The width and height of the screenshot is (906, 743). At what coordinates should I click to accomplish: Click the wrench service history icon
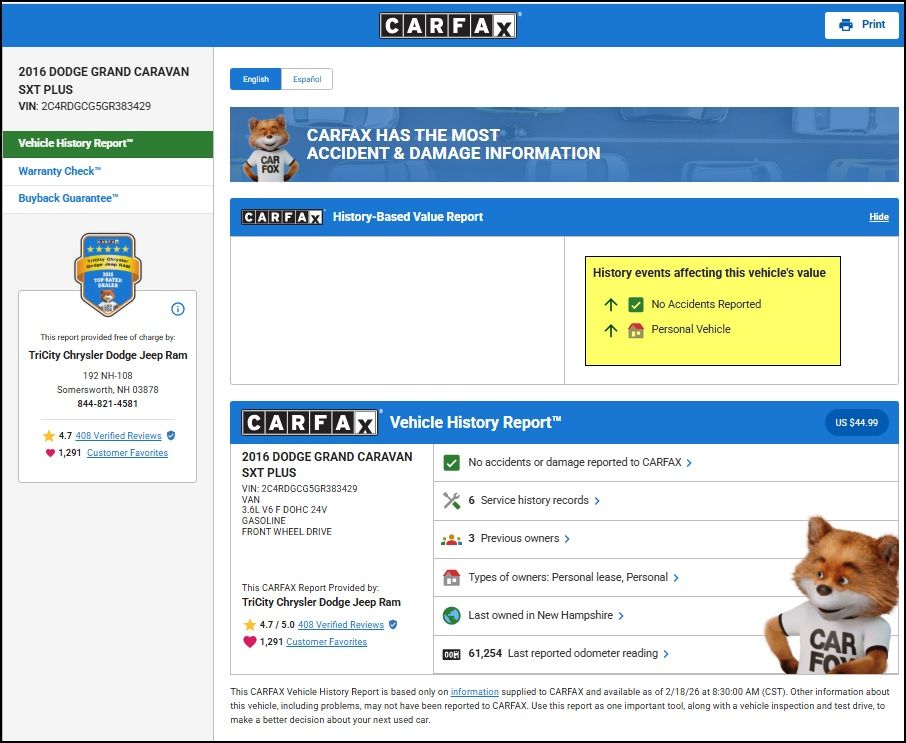pyautogui.click(x=451, y=500)
